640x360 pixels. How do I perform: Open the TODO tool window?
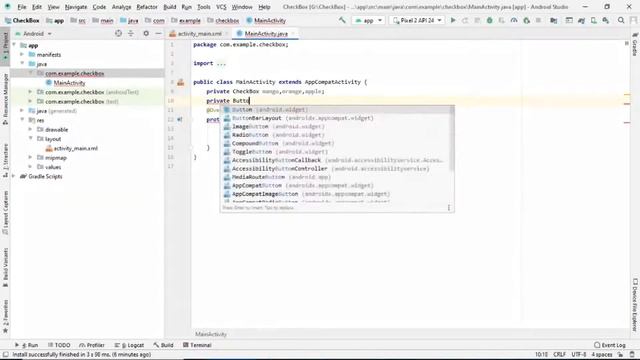tap(59, 345)
